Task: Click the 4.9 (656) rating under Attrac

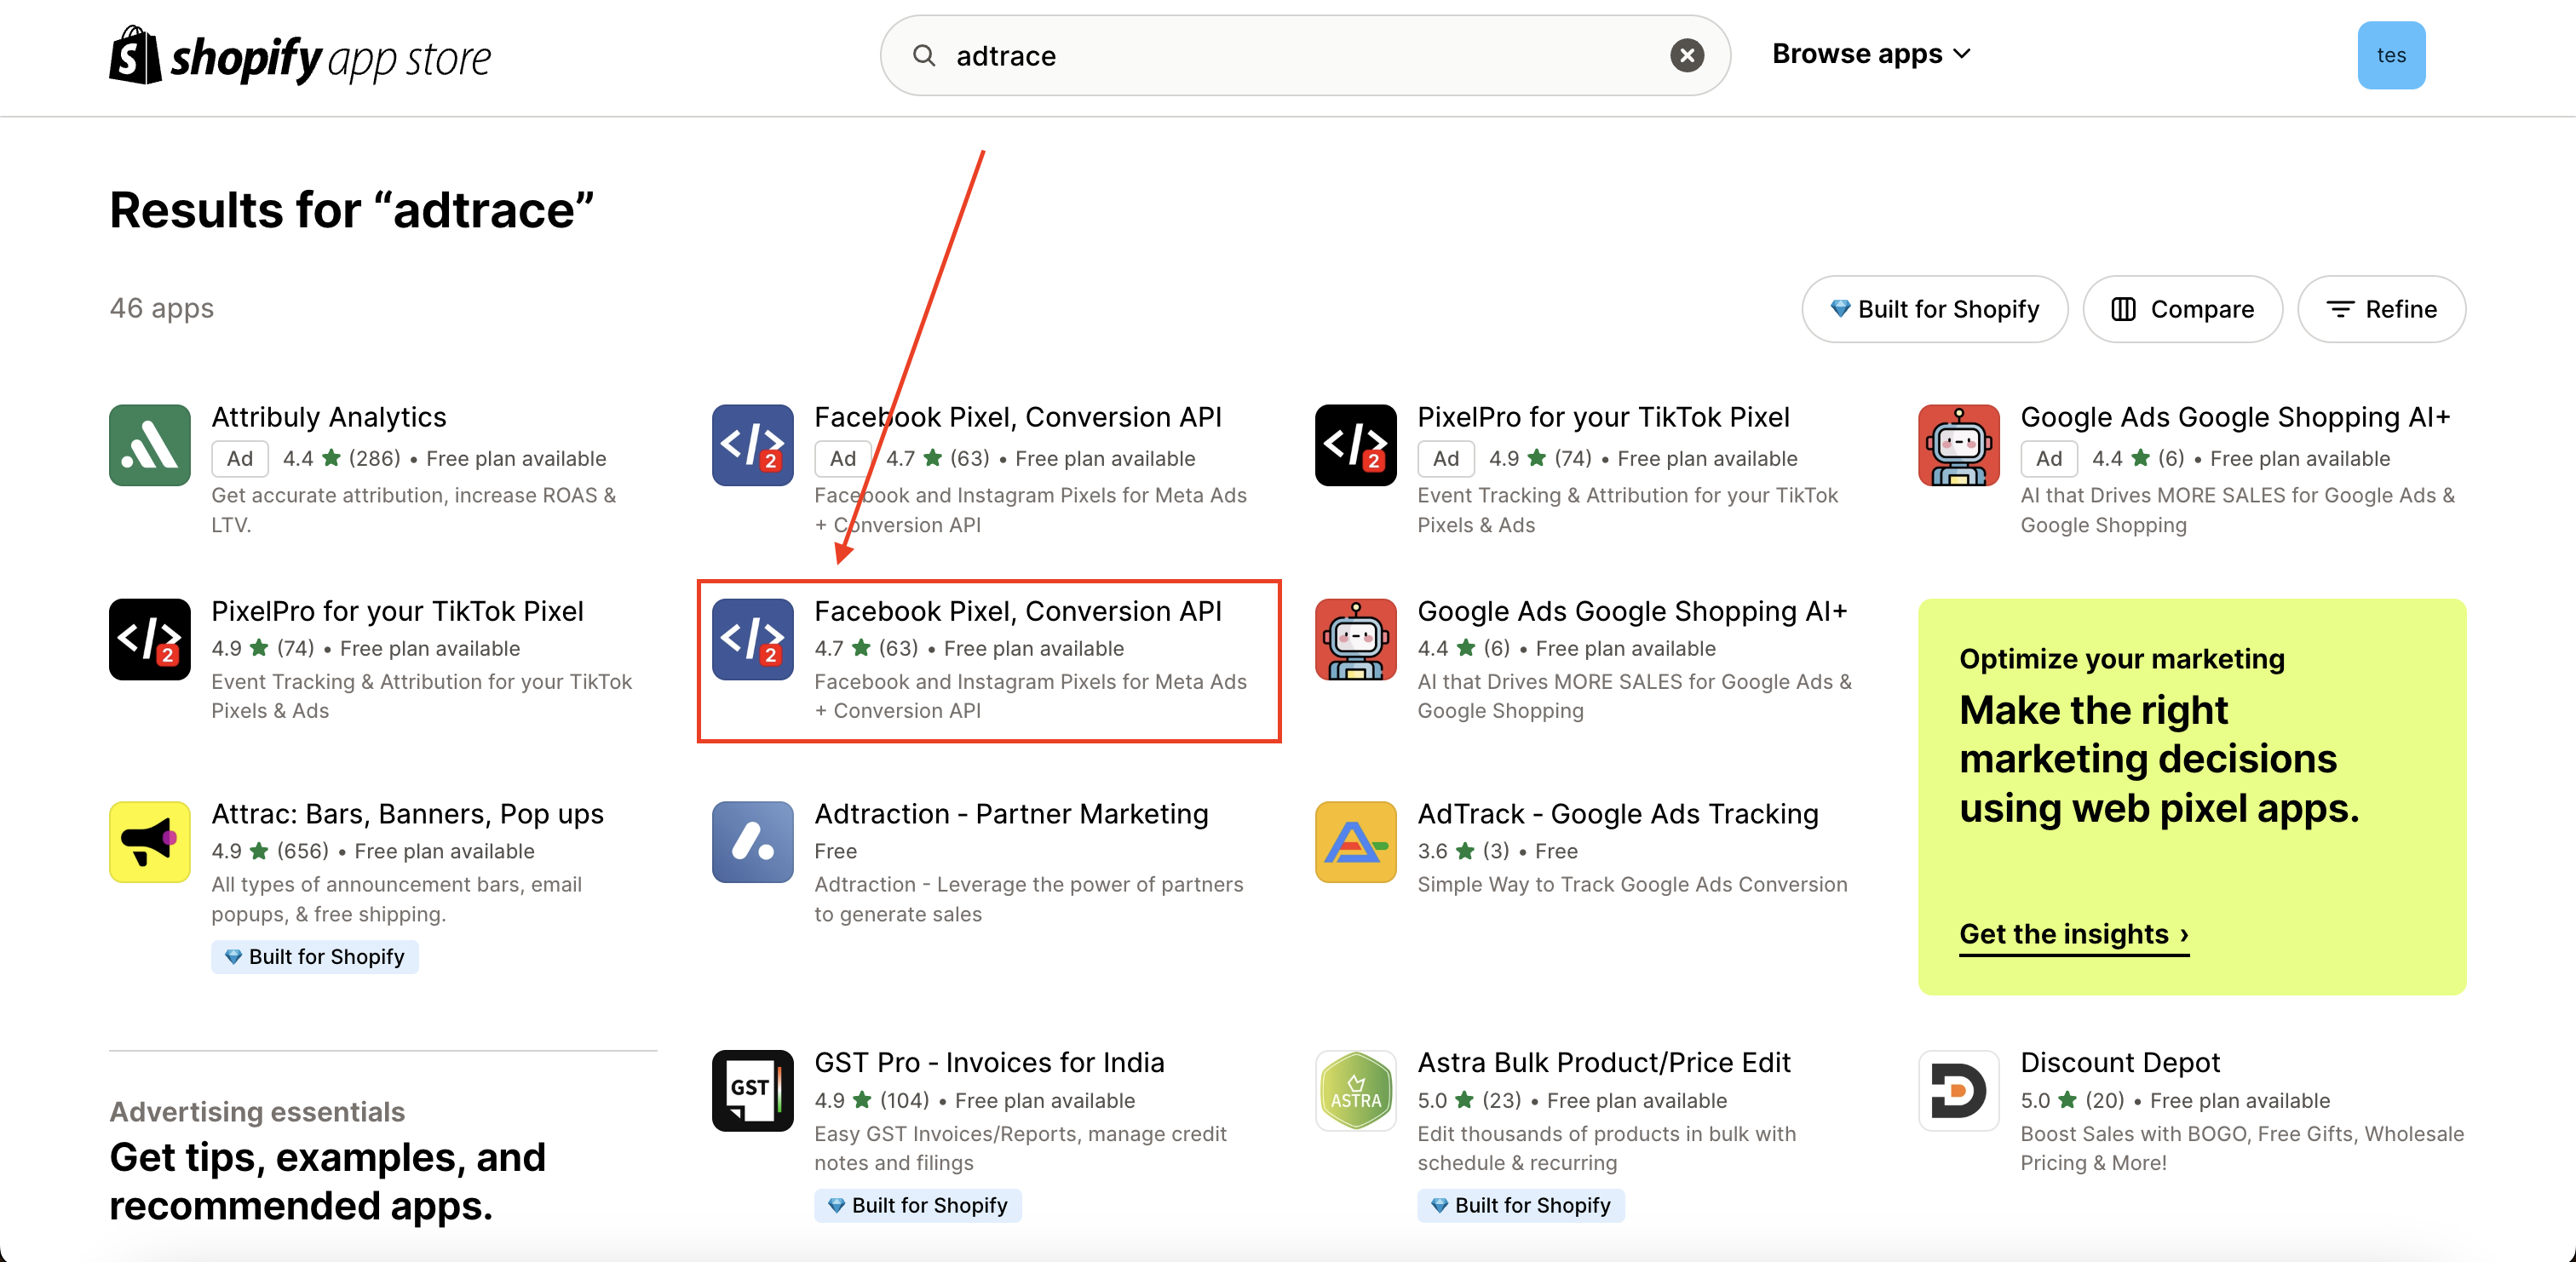Action: click(270, 851)
